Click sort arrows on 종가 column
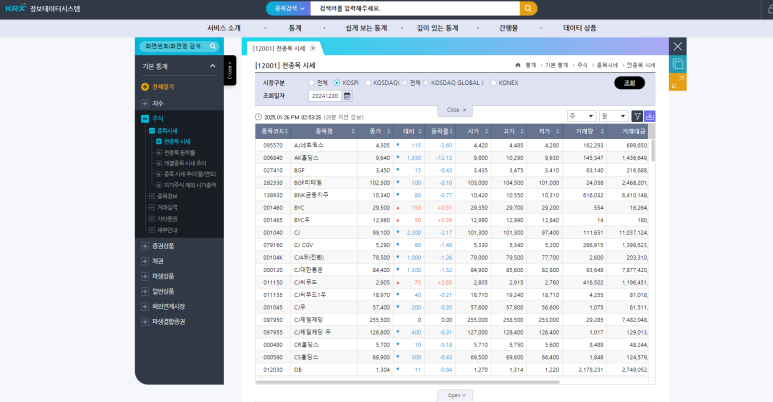 click(x=388, y=131)
